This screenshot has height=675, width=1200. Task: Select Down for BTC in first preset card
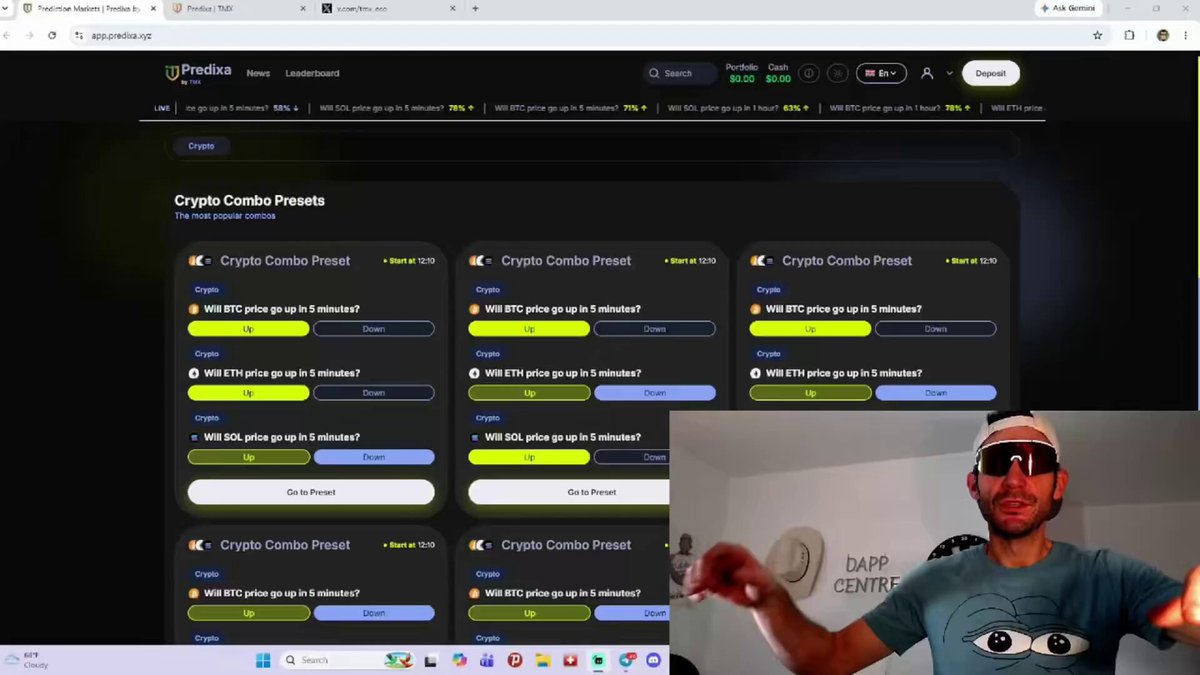coord(374,329)
